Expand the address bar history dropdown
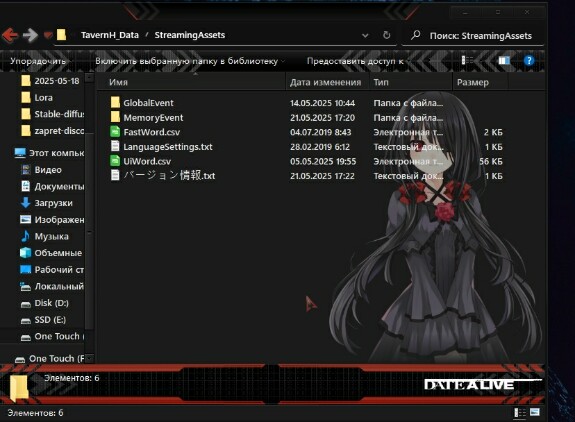Viewport: 575px width, 422px height. click(x=365, y=36)
